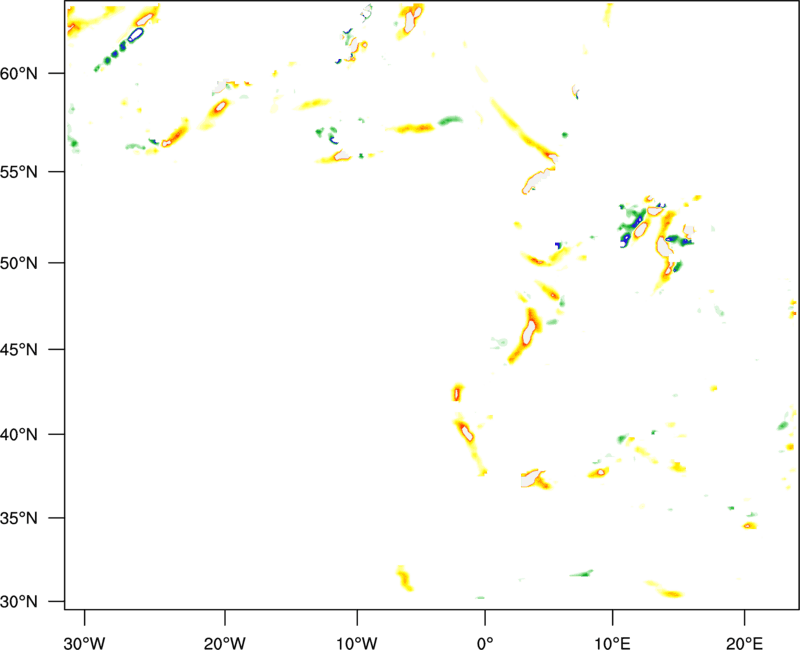Screen dimensions: 800x650
Task: Click the 0° longitude label
Action: 485,643
